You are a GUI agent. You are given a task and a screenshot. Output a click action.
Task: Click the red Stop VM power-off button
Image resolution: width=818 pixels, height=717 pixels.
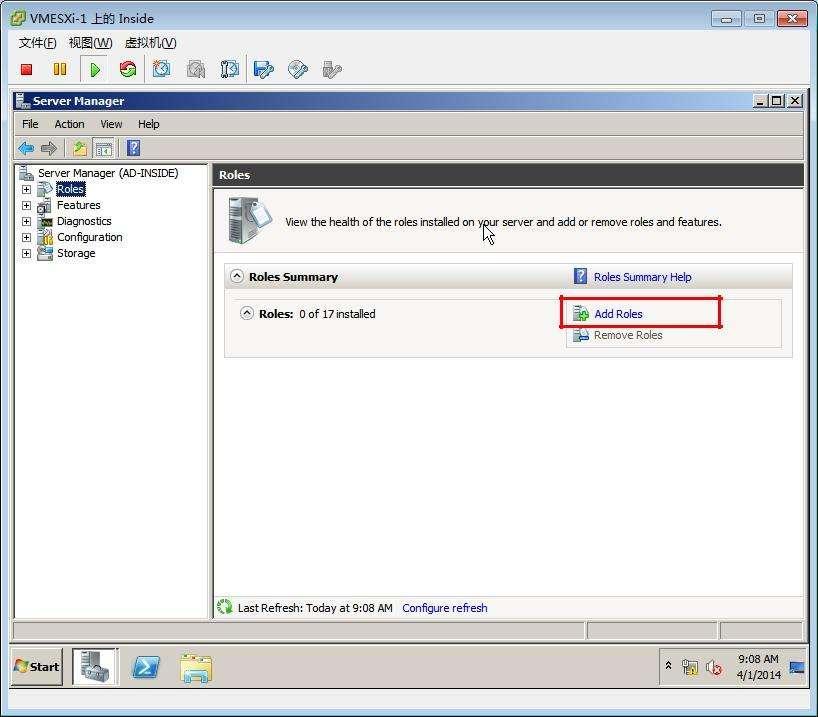pyautogui.click(x=26, y=69)
